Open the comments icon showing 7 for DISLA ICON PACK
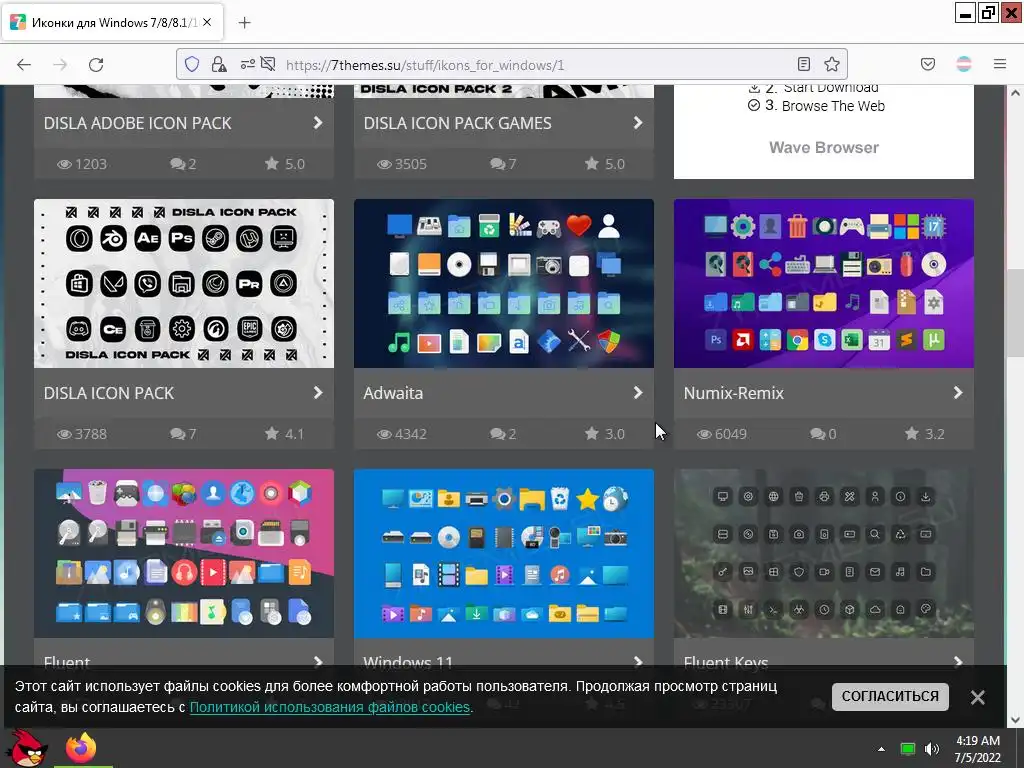The image size is (1024, 768). (x=178, y=434)
